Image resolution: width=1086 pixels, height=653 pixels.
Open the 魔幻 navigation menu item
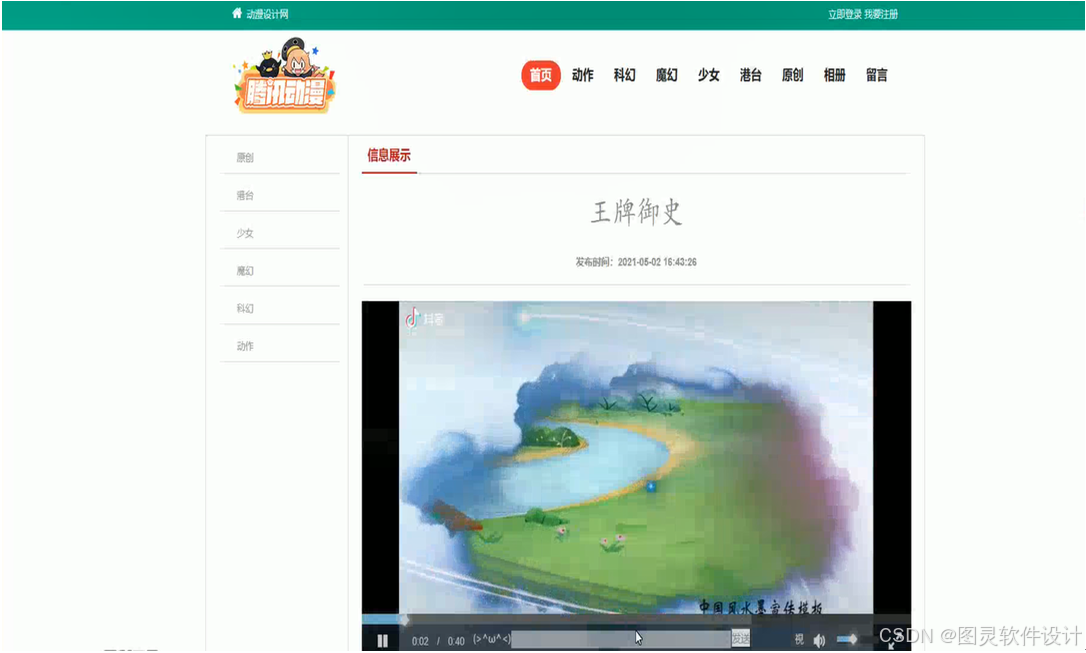click(x=666, y=75)
